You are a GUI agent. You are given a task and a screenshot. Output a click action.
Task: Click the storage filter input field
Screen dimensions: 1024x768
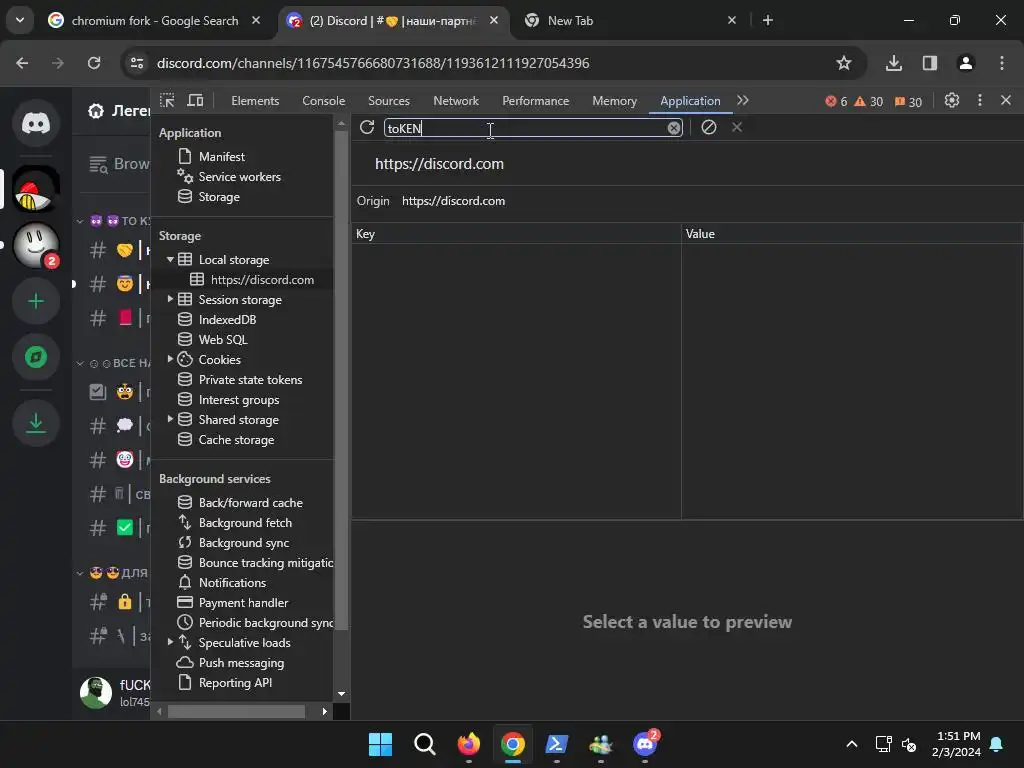pos(533,128)
